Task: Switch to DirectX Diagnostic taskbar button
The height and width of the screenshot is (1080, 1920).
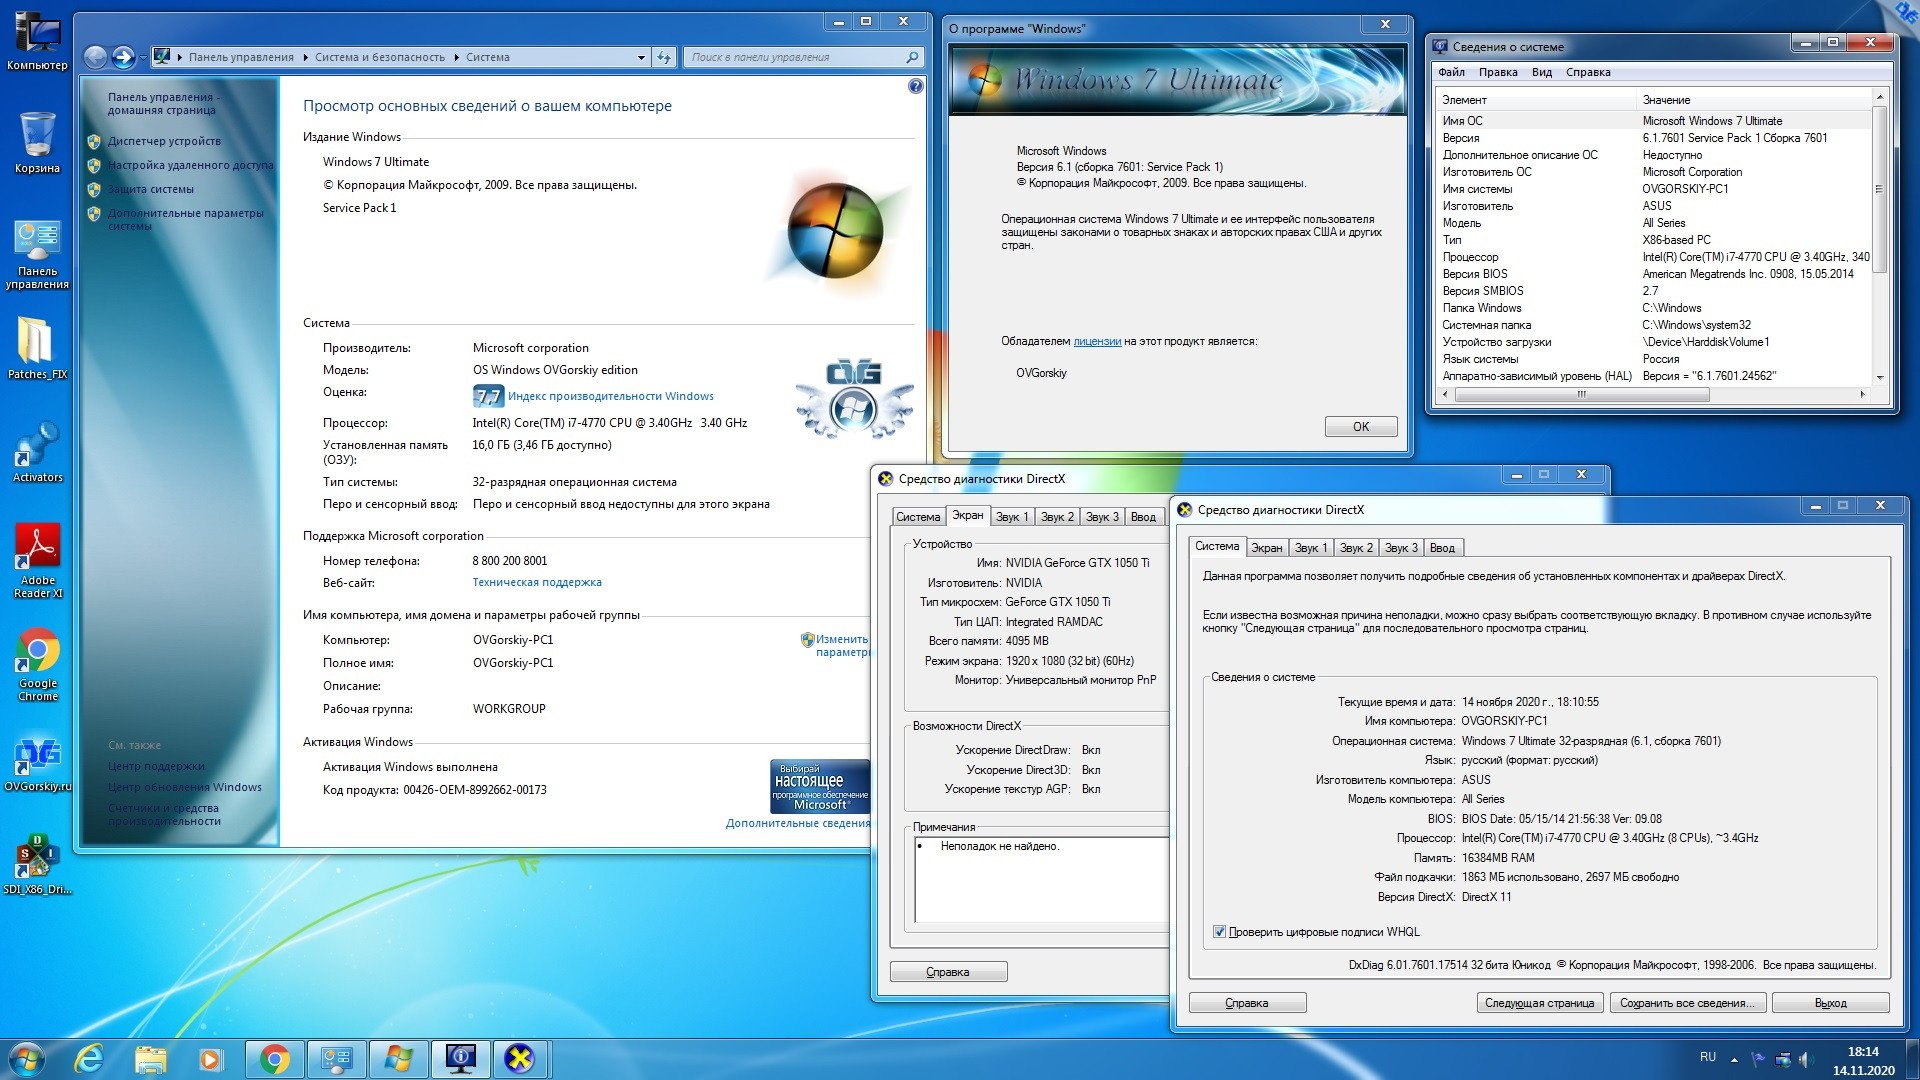Action: tap(521, 1059)
